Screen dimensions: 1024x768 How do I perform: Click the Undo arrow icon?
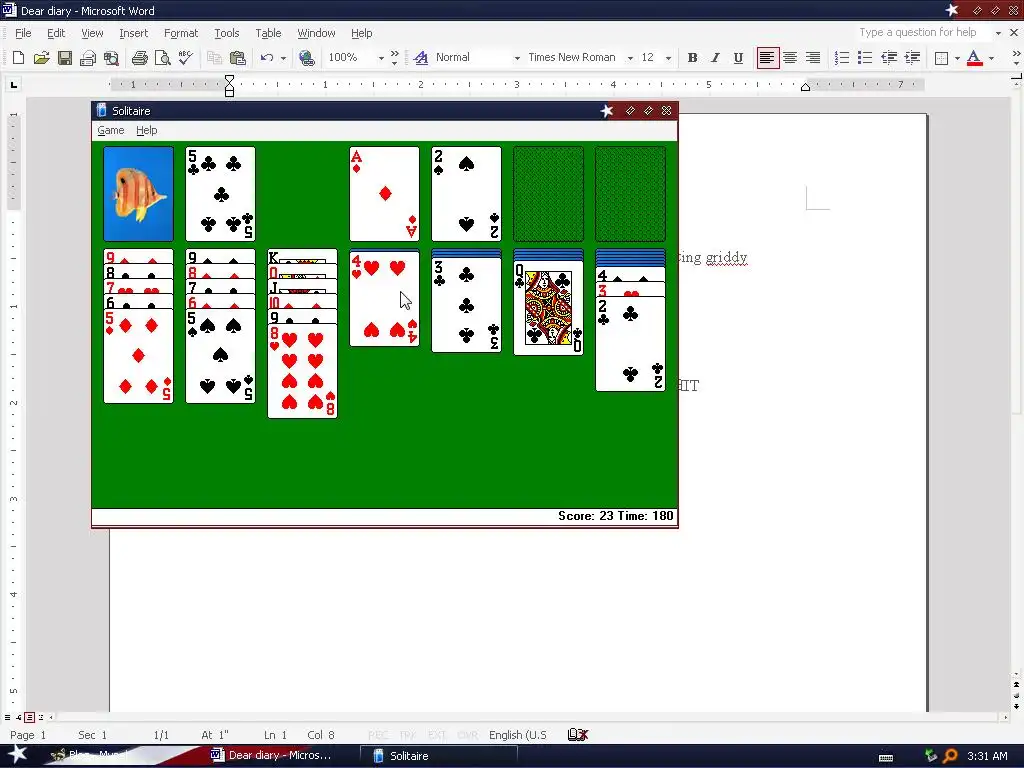pyautogui.click(x=266, y=57)
